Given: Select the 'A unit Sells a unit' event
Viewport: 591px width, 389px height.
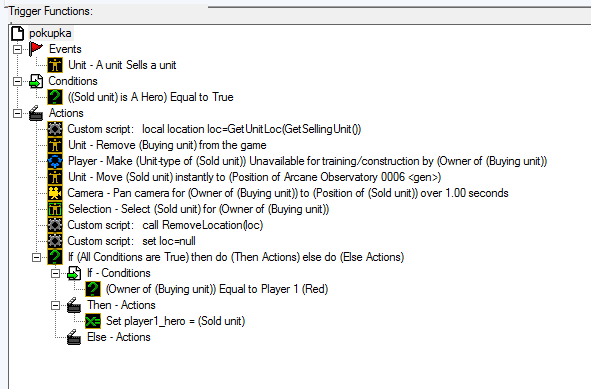Looking at the screenshot, I should tap(122, 65).
